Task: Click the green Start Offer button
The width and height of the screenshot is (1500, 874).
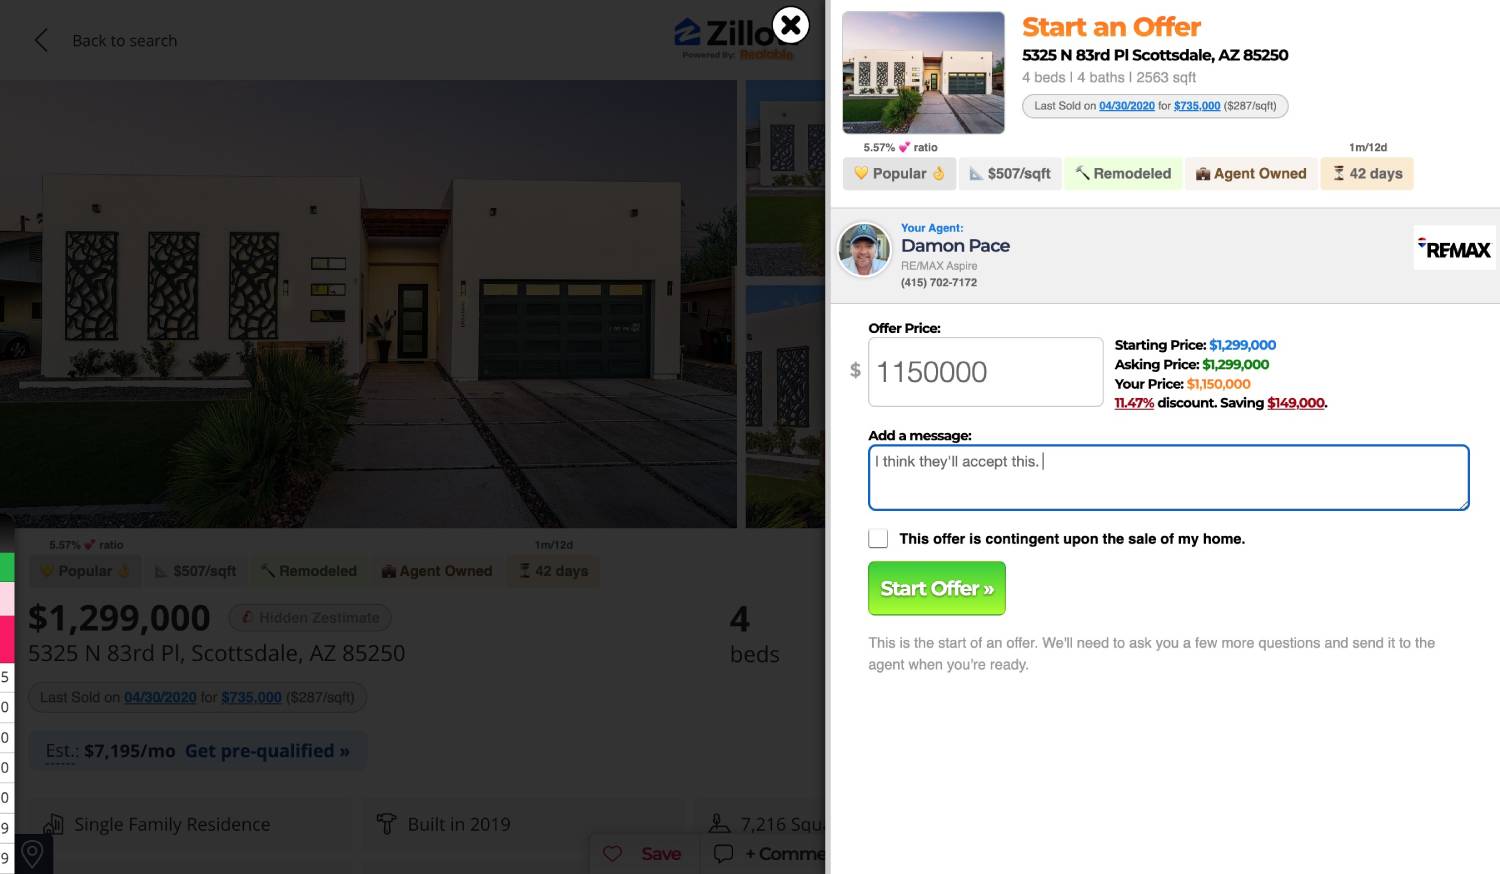Action: coord(937,588)
